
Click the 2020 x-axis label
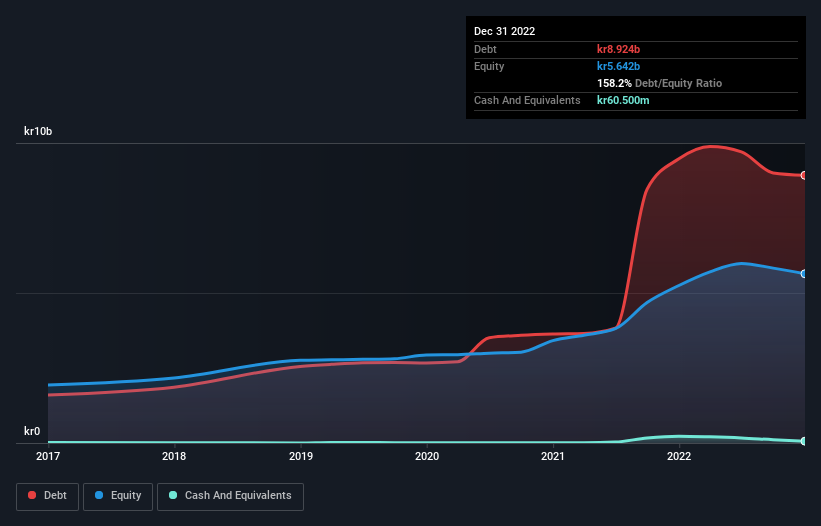tap(427, 456)
